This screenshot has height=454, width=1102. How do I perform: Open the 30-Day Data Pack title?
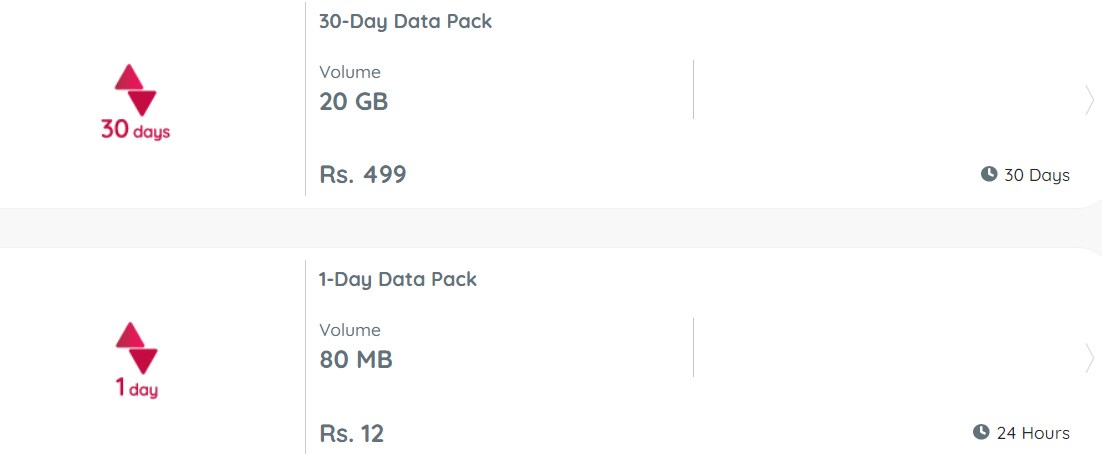(x=406, y=21)
